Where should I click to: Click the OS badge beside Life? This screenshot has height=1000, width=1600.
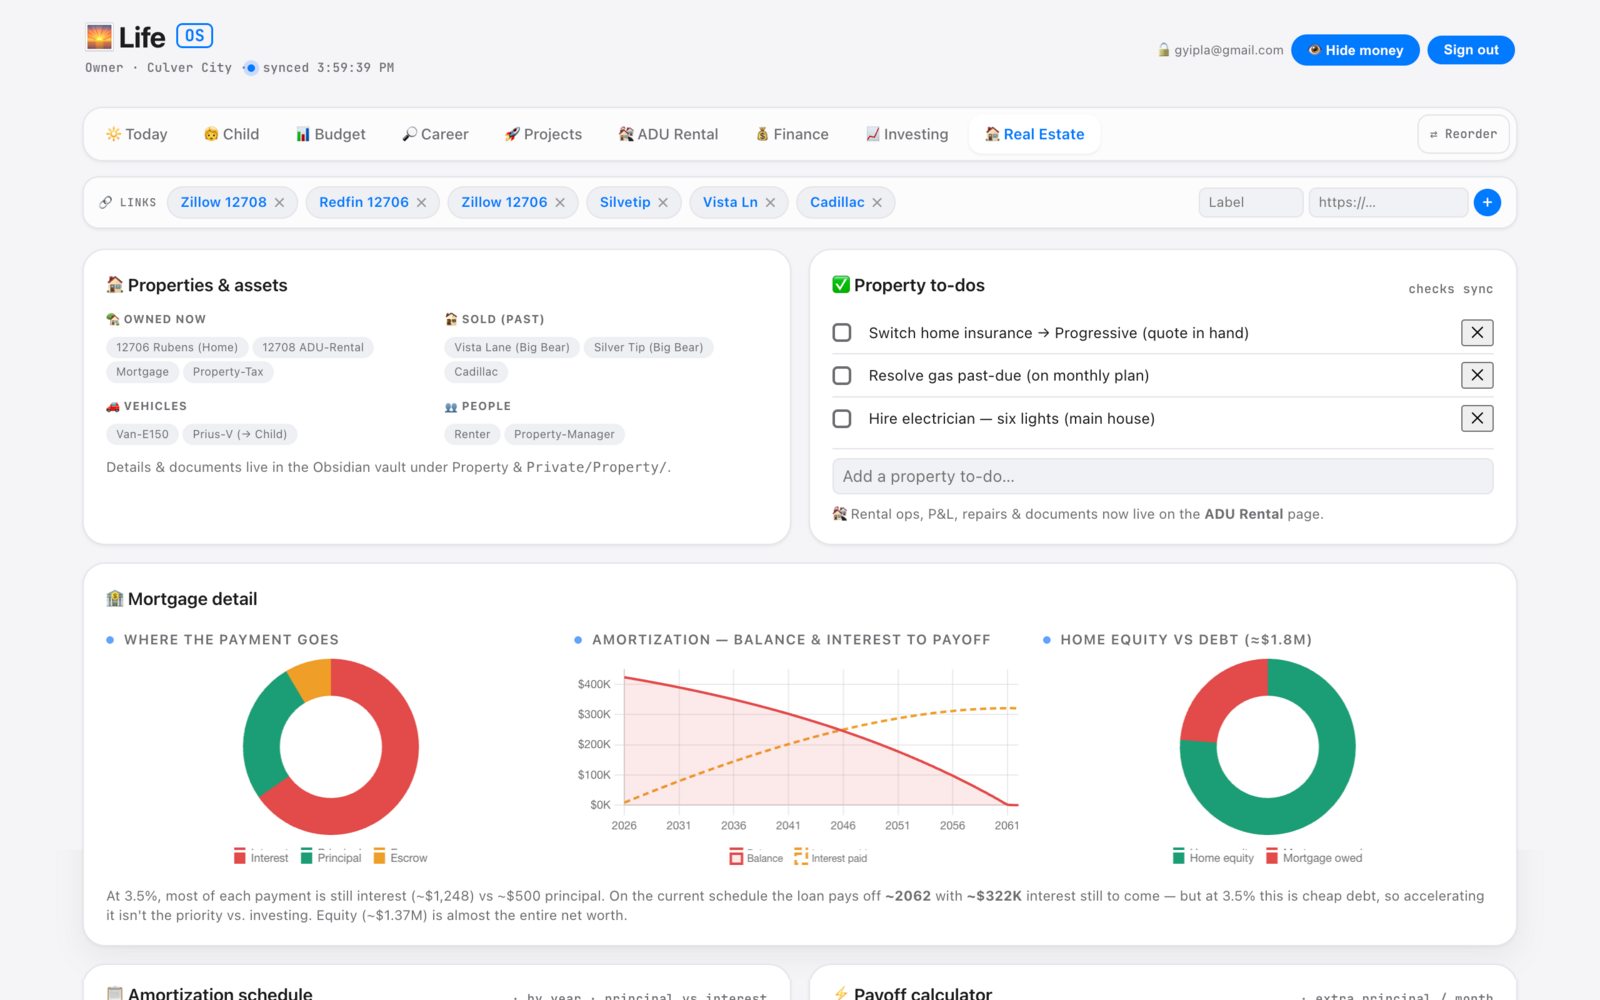point(195,36)
